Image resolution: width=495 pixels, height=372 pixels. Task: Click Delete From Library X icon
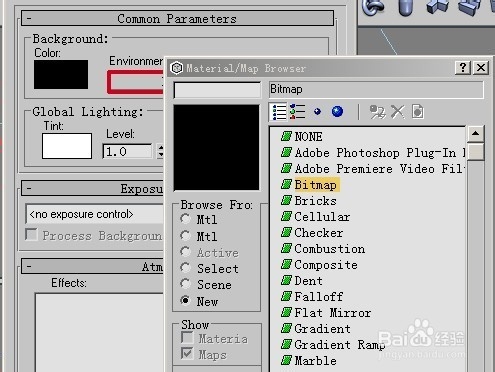397,112
